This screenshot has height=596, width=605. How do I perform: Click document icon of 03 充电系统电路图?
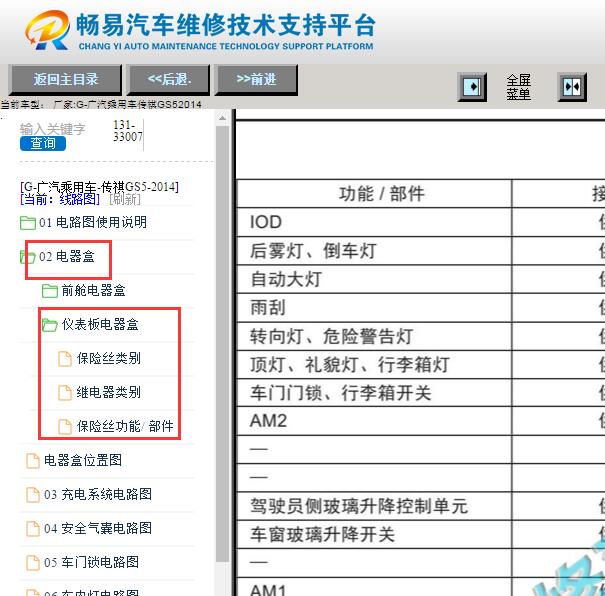[33, 495]
